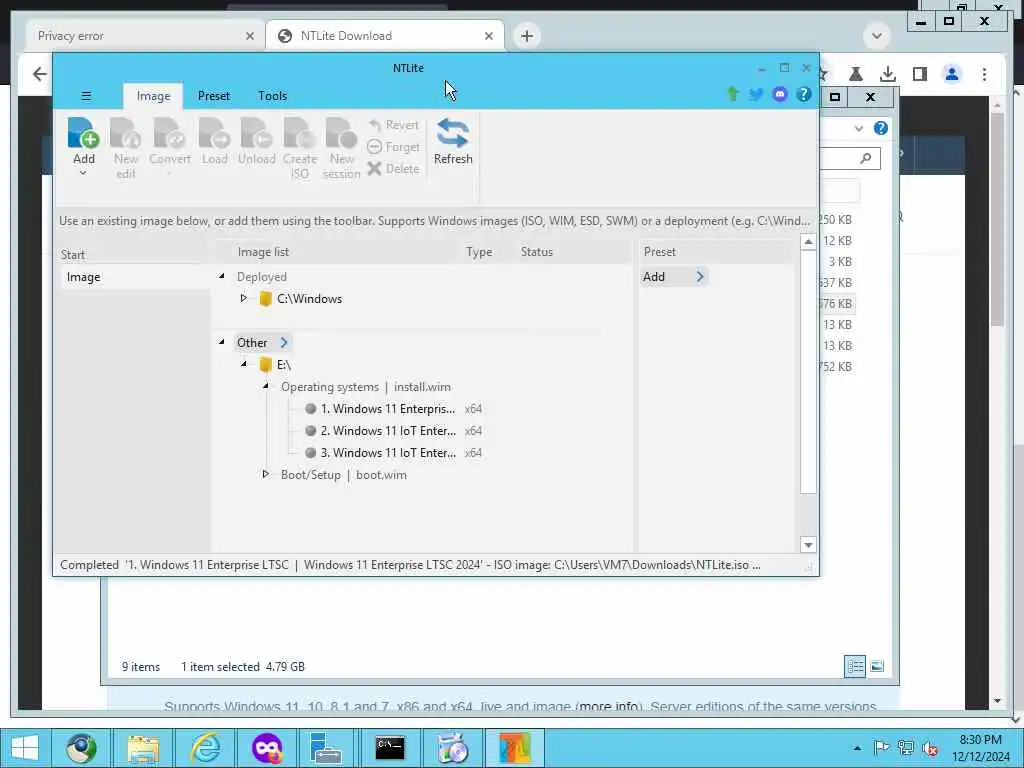Click the browser back arrow
Screen dimensions: 1024x768
coord(40,74)
